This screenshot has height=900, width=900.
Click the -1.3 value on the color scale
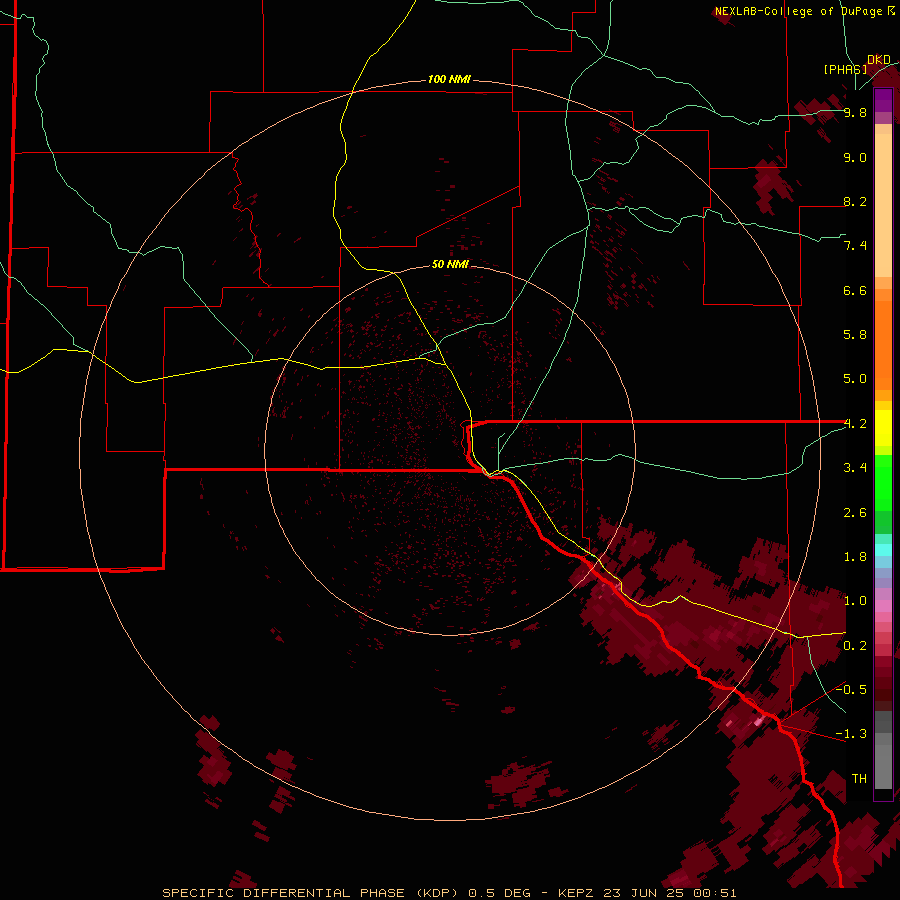pyautogui.click(x=852, y=734)
